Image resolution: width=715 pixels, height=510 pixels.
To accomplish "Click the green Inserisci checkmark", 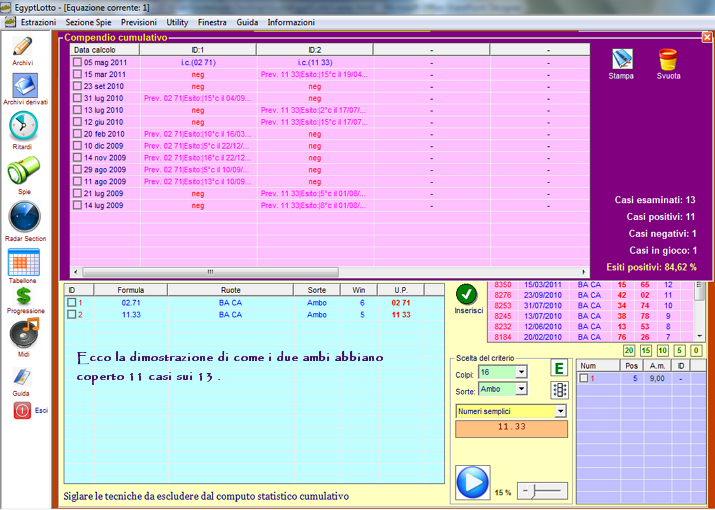I will 466,295.
